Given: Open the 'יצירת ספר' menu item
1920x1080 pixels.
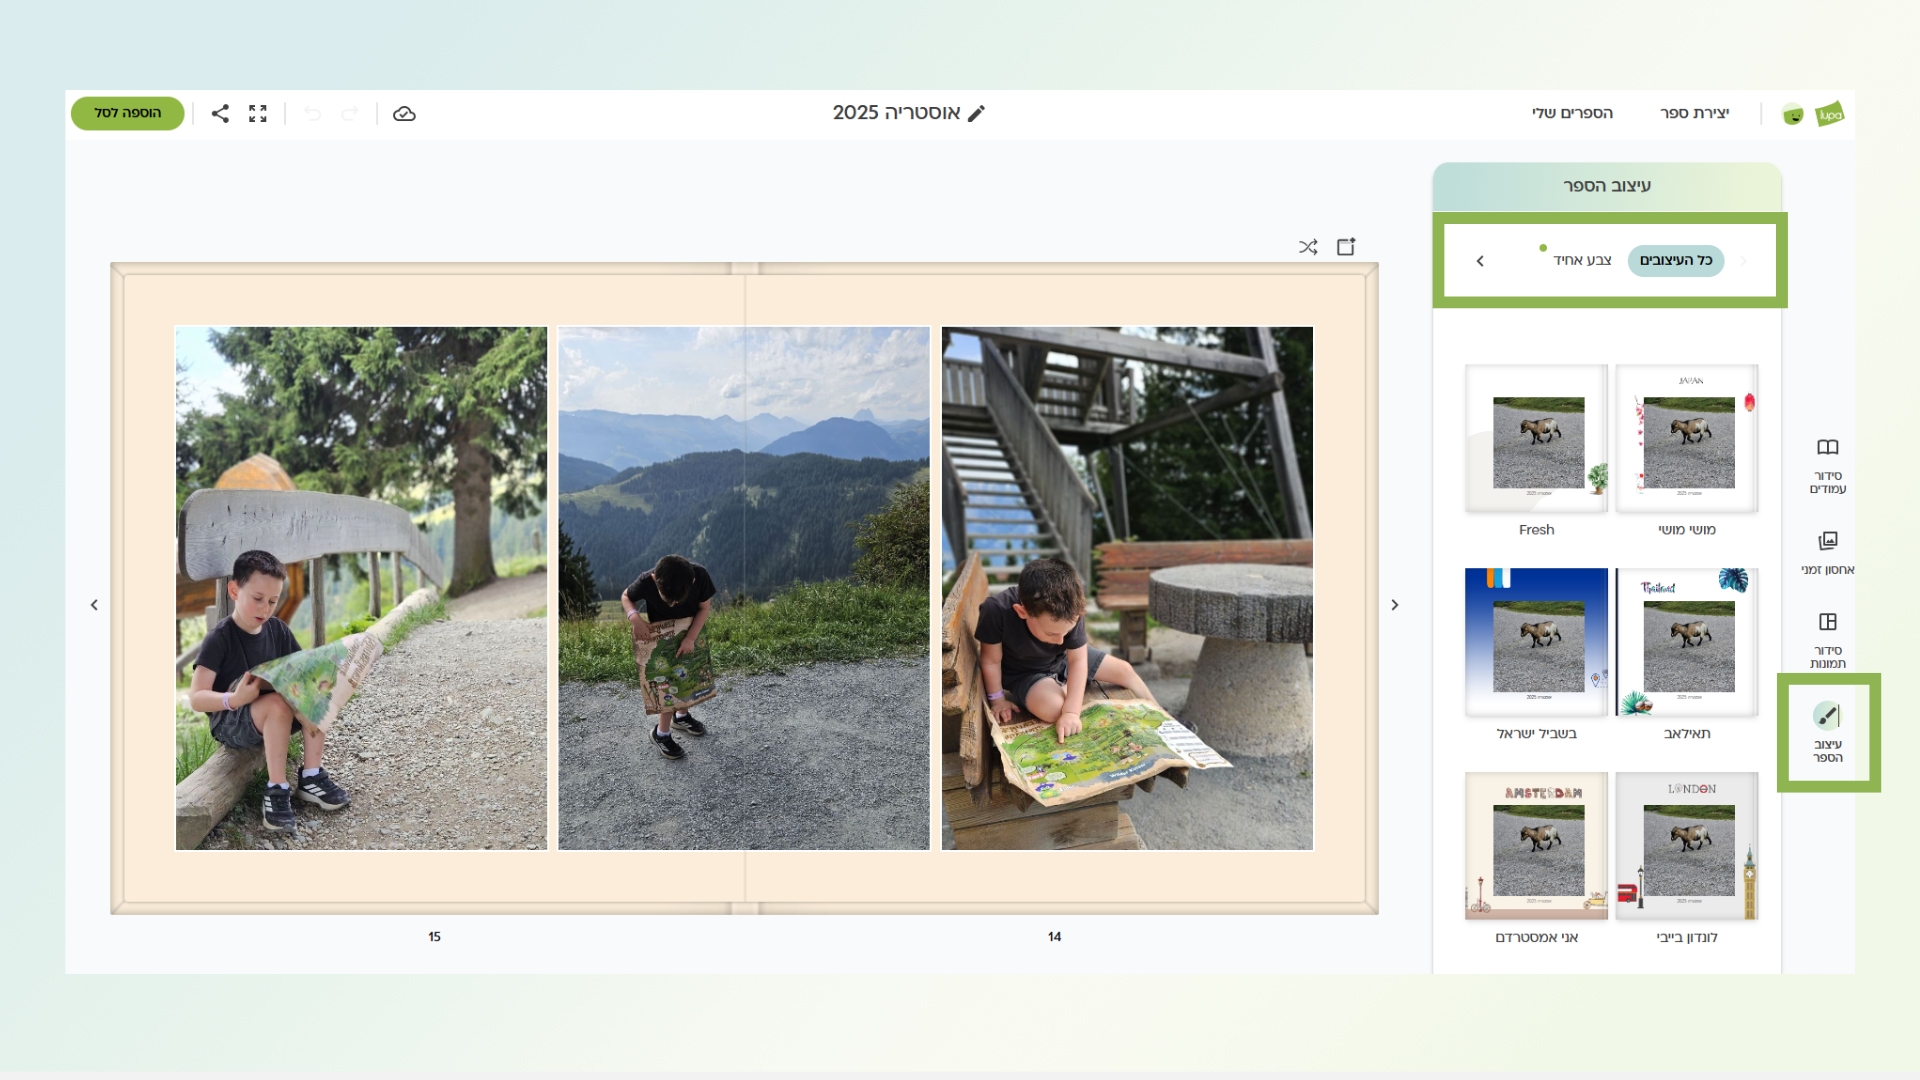Looking at the screenshot, I should pos(1694,113).
